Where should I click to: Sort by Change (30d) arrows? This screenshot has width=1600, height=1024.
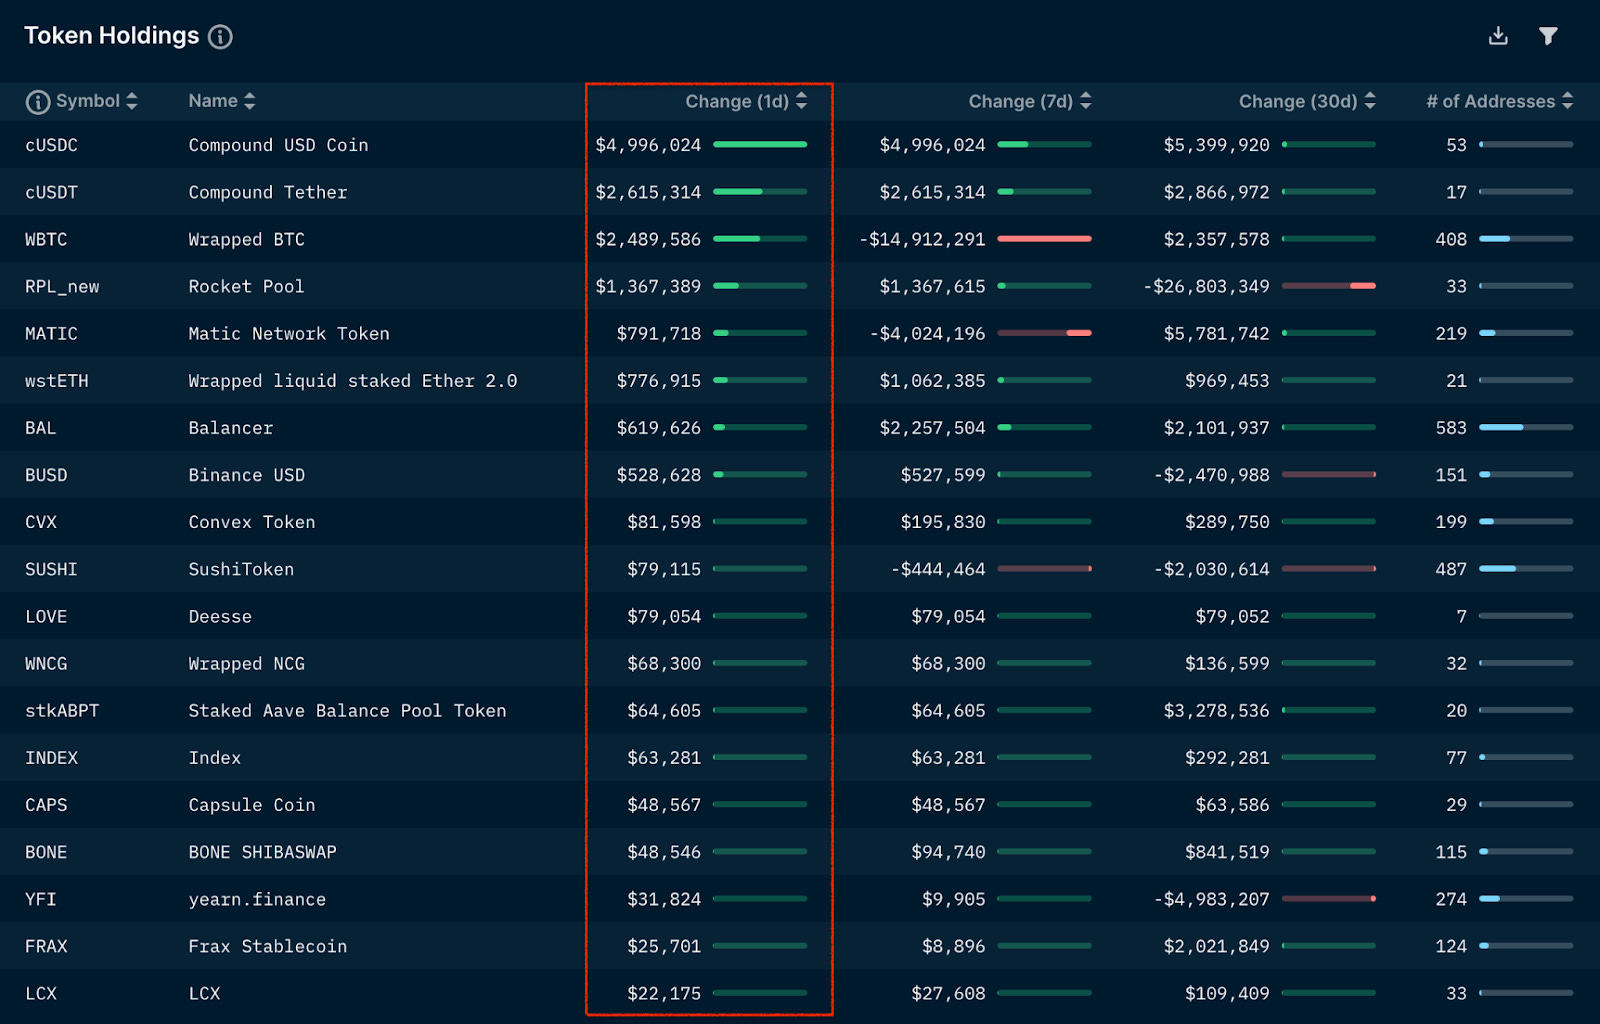1370,101
